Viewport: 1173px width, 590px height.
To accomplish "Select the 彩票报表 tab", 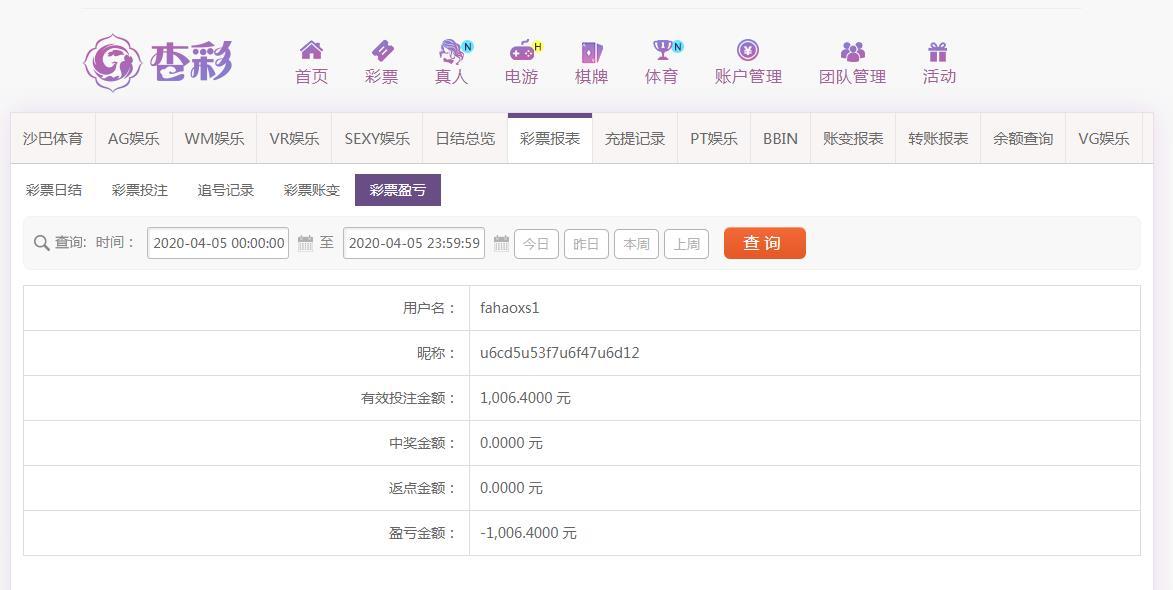I will pyautogui.click(x=550, y=138).
